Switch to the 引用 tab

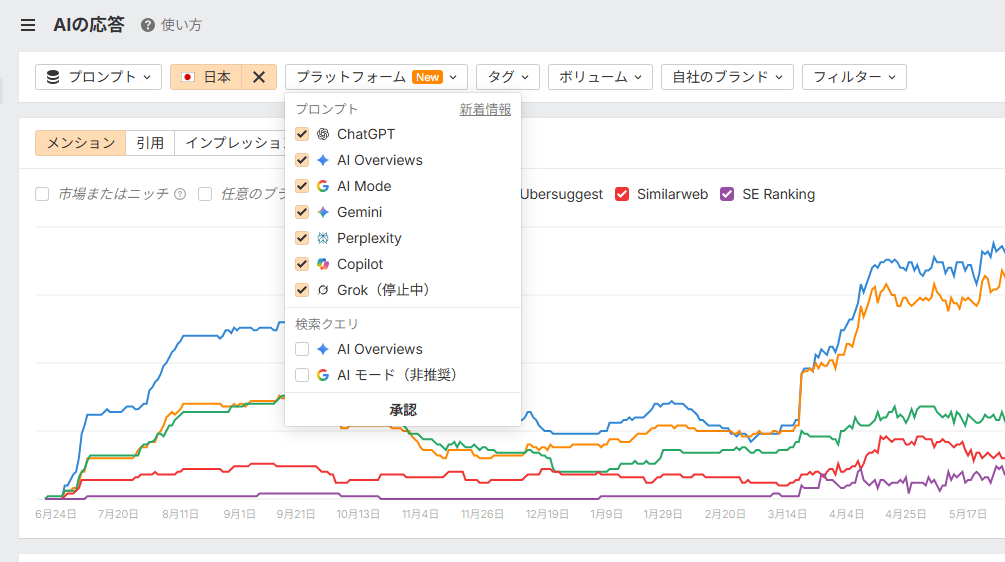pyautogui.click(x=150, y=143)
